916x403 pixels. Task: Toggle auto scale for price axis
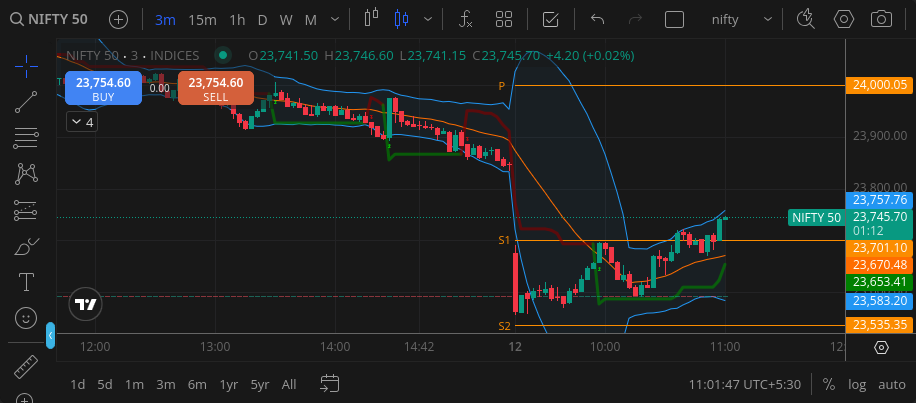pyautogui.click(x=891, y=384)
